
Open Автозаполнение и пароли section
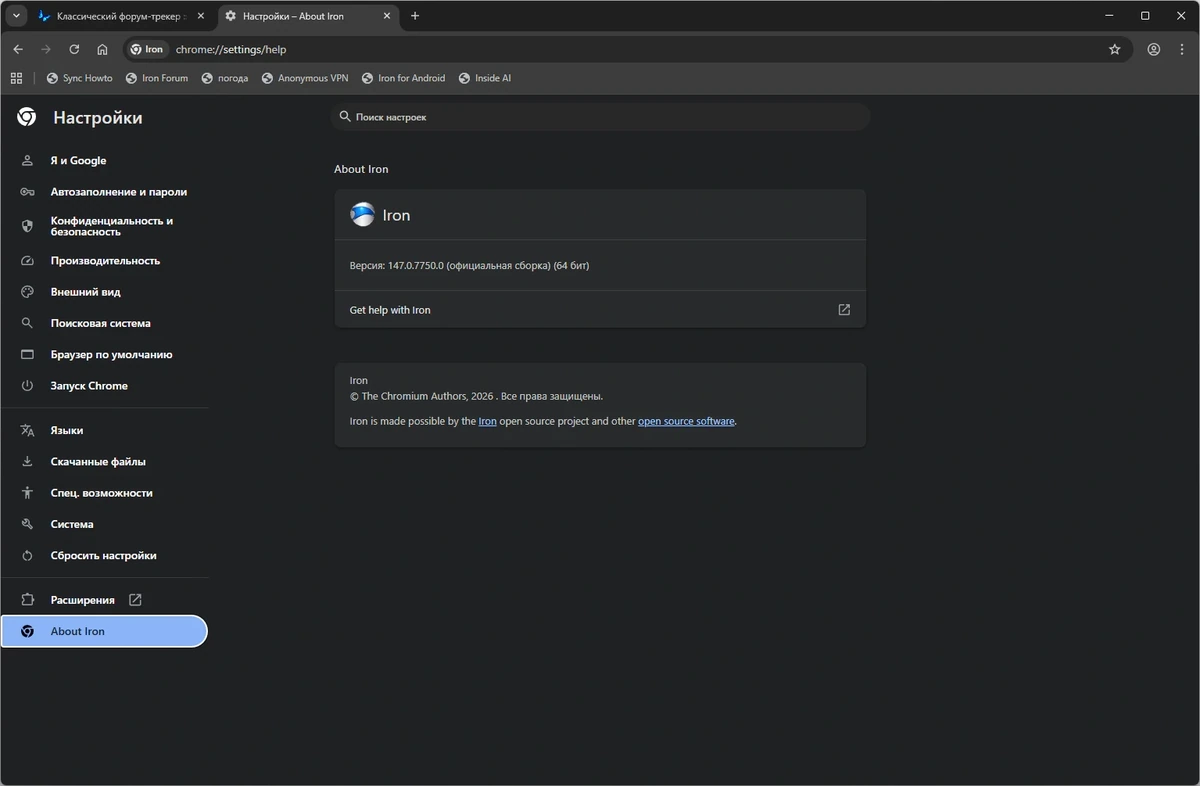click(x=104, y=192)
